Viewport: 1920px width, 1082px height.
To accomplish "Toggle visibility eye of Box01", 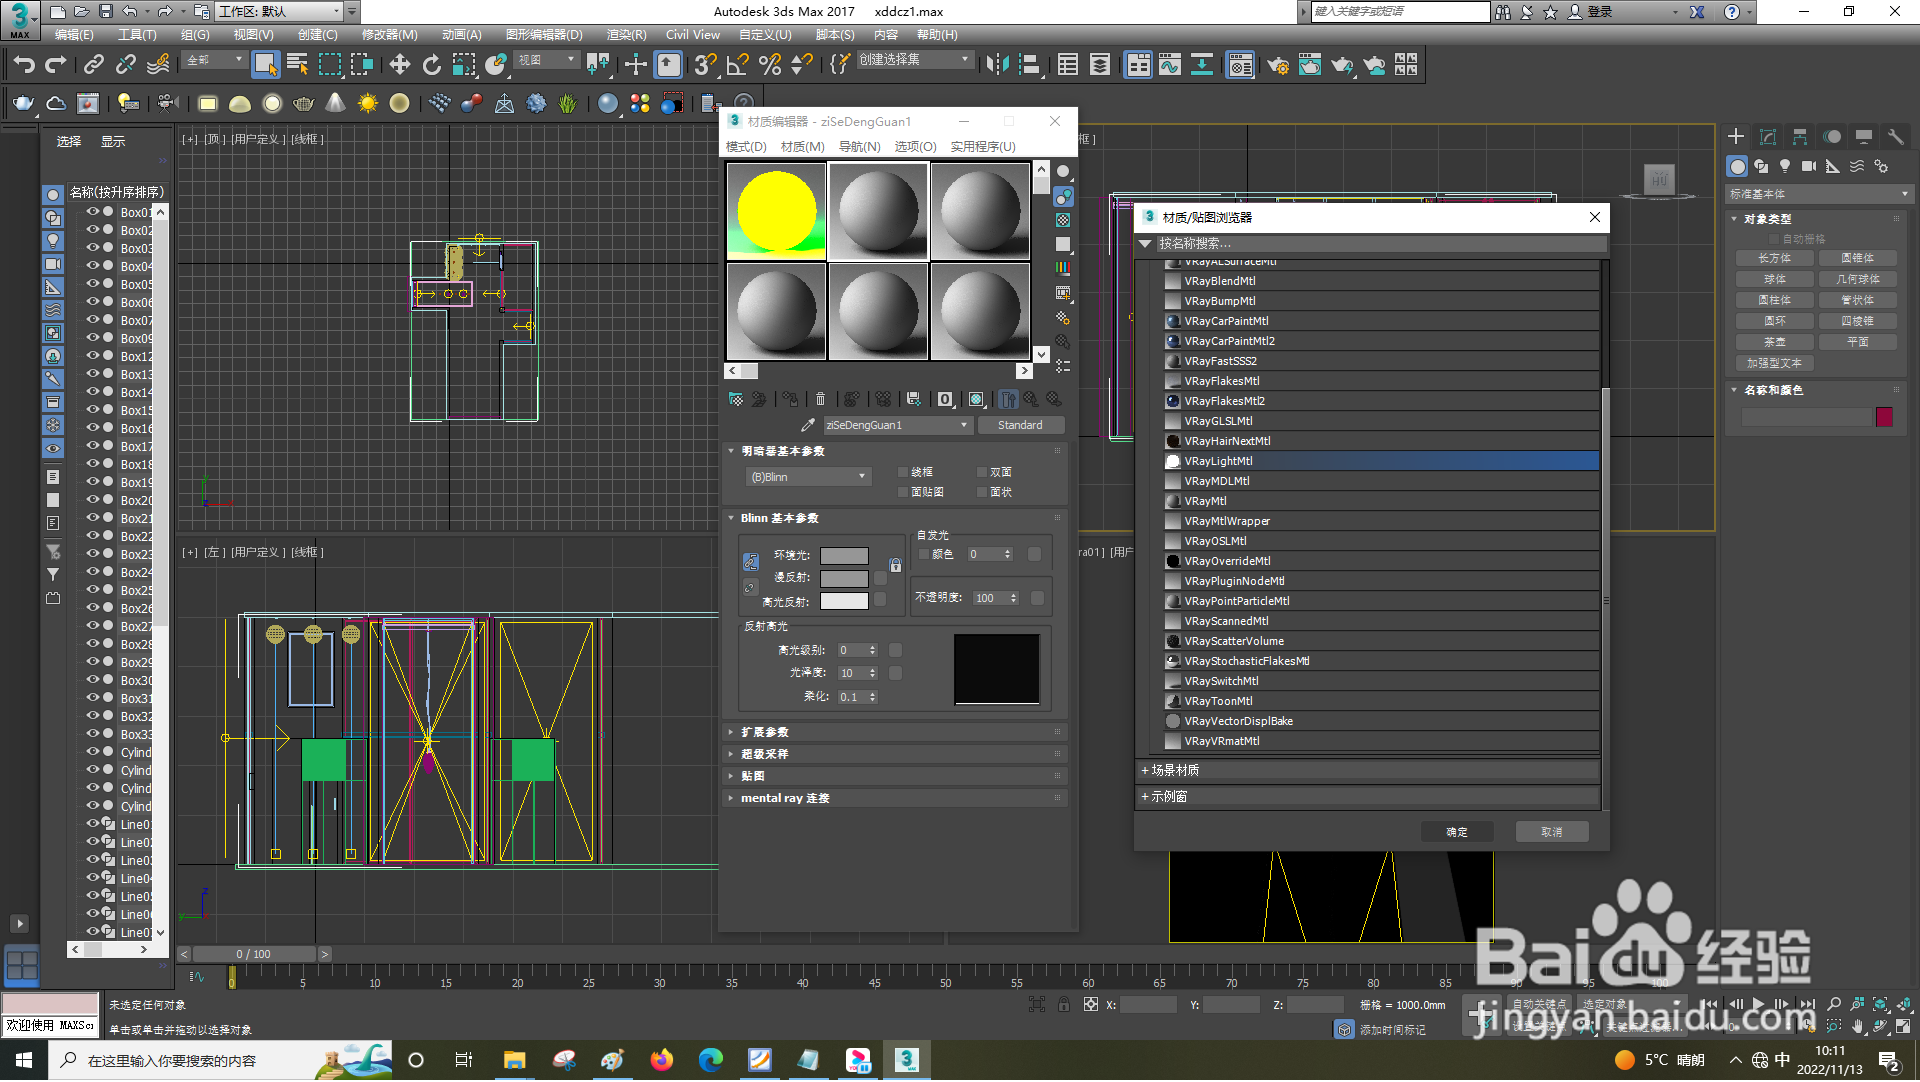I will pos(93,213).
